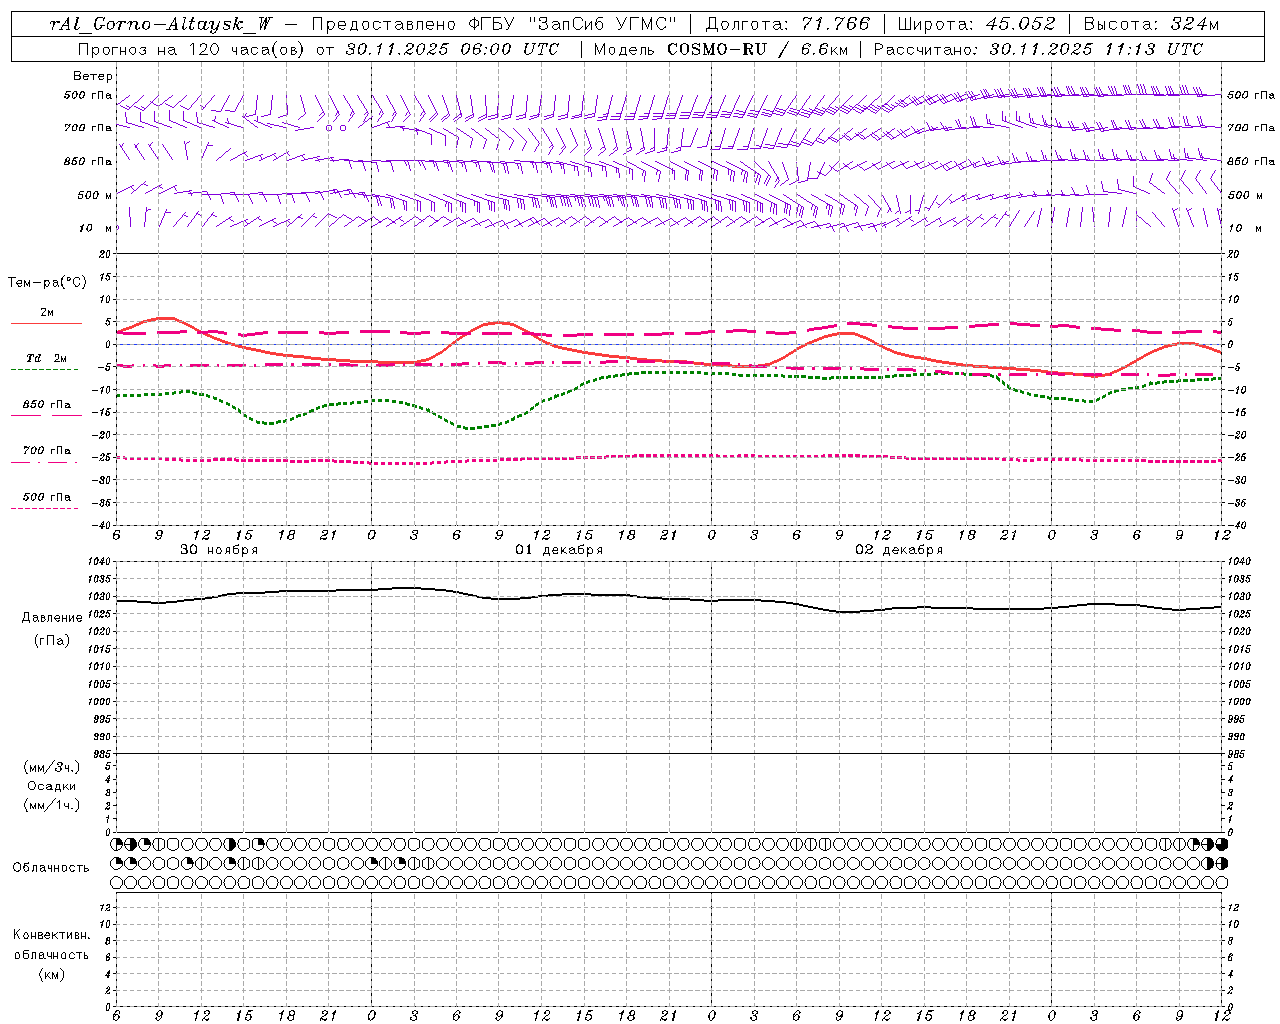Click the 500 м wind level label on the left
This screenshot has height=1024, width=1280.
point(95,195)
